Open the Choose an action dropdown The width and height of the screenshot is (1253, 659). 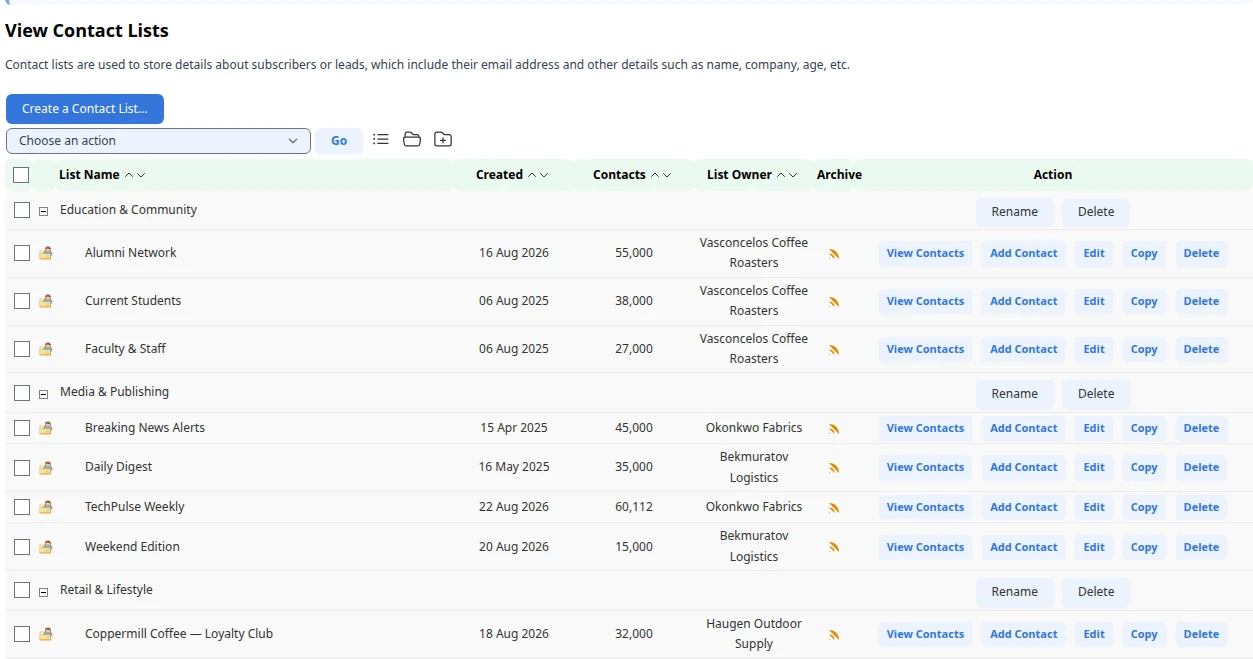point(158,141)
